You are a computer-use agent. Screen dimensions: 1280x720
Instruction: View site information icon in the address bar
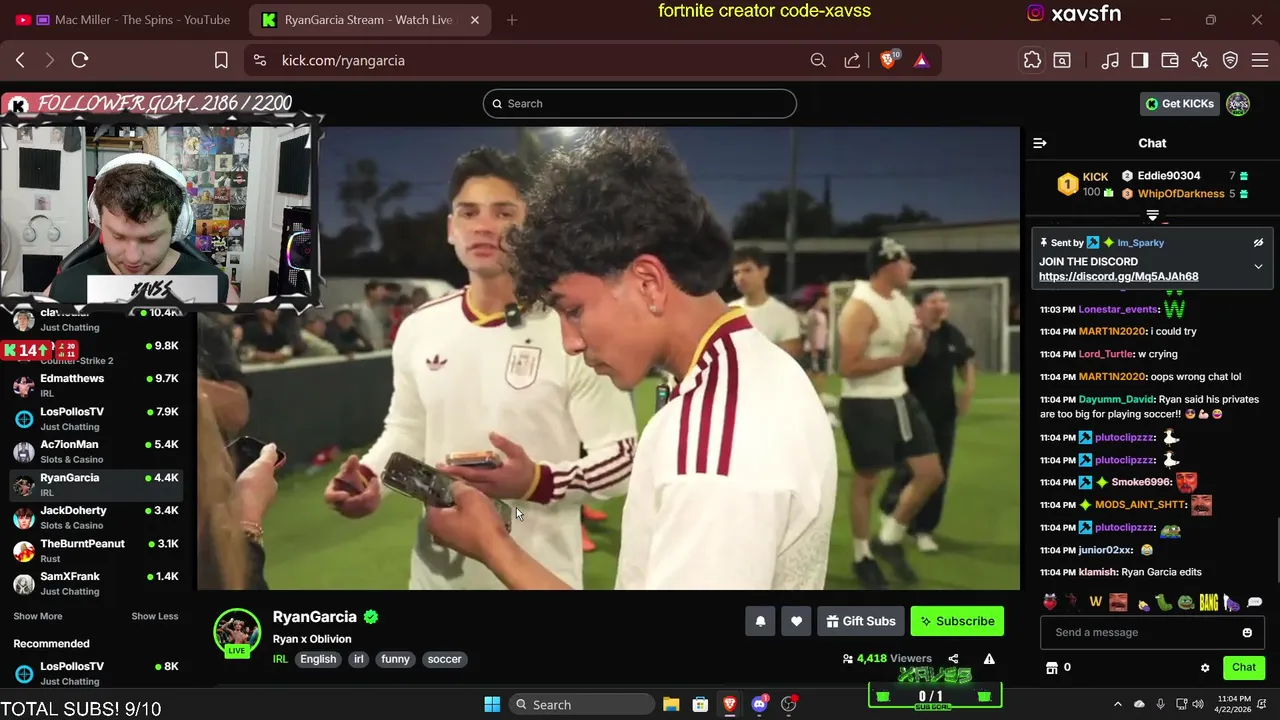[260, 60]
